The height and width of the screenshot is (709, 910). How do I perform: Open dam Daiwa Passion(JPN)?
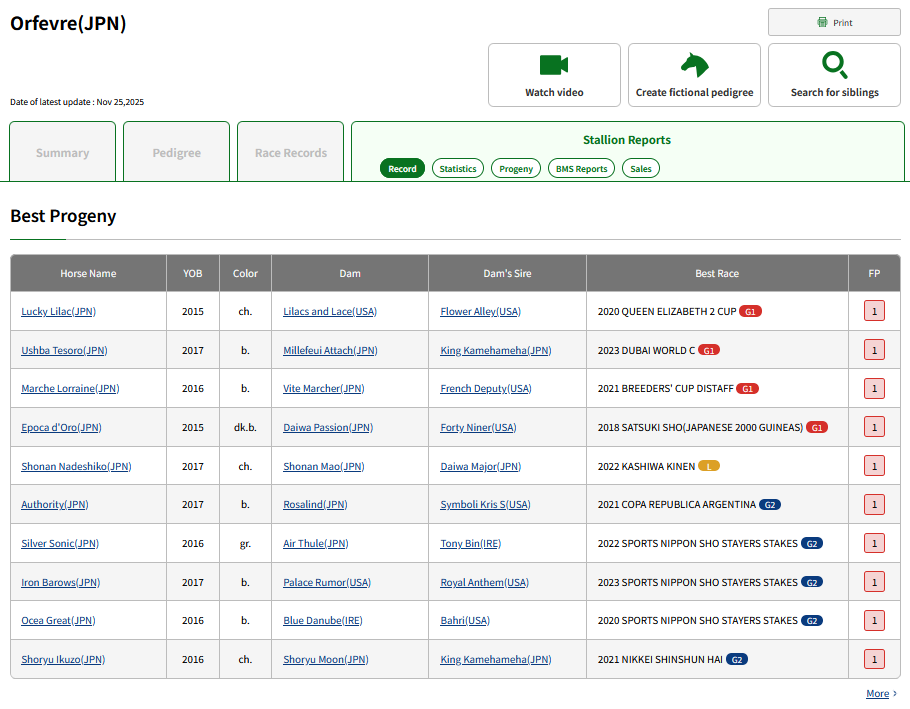click(x=328, y=428)
